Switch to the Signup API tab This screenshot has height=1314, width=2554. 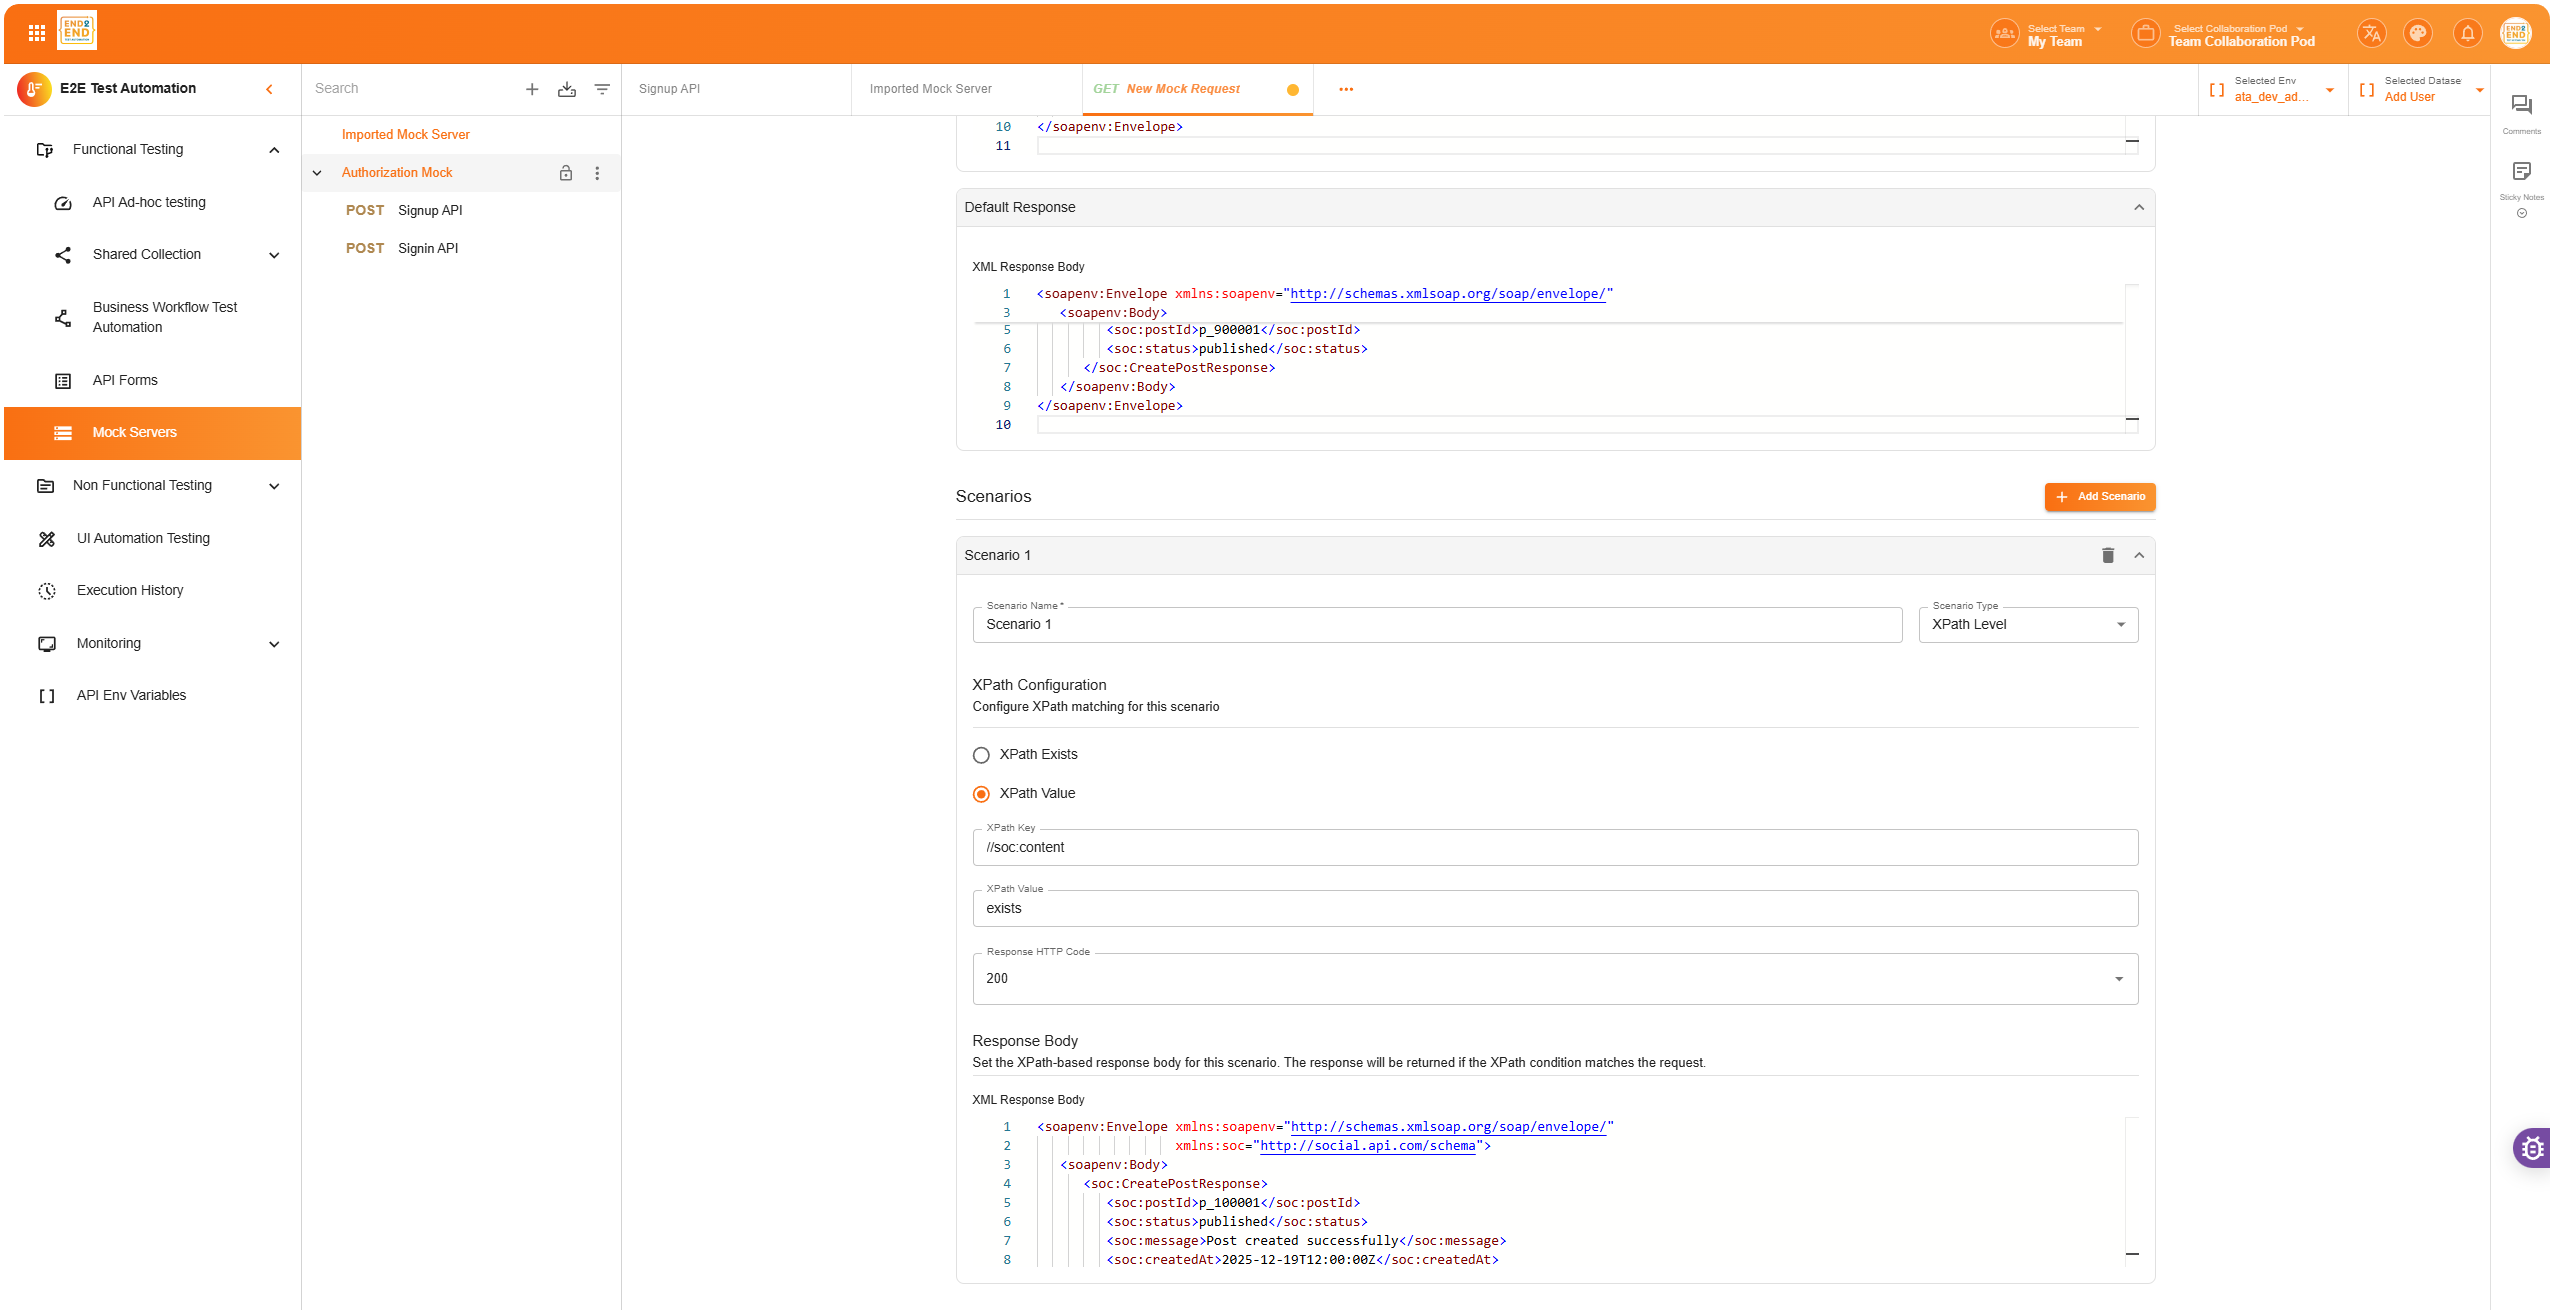point(670,89)
